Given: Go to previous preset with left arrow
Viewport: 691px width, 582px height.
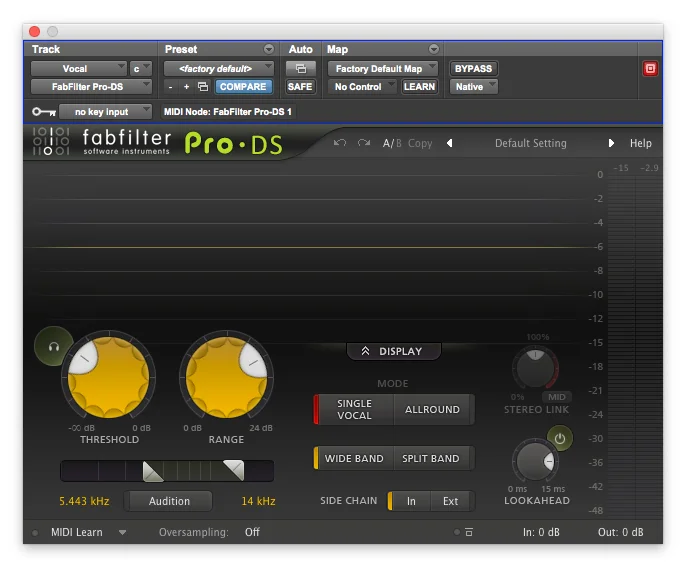Looking at the screenshot, I should 450,143.
